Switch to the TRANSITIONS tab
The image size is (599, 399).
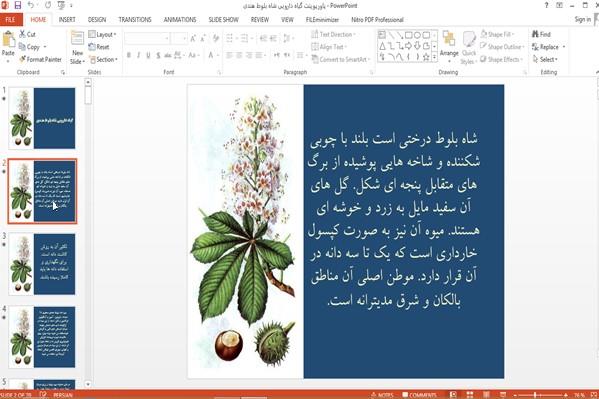coord(135,19)
